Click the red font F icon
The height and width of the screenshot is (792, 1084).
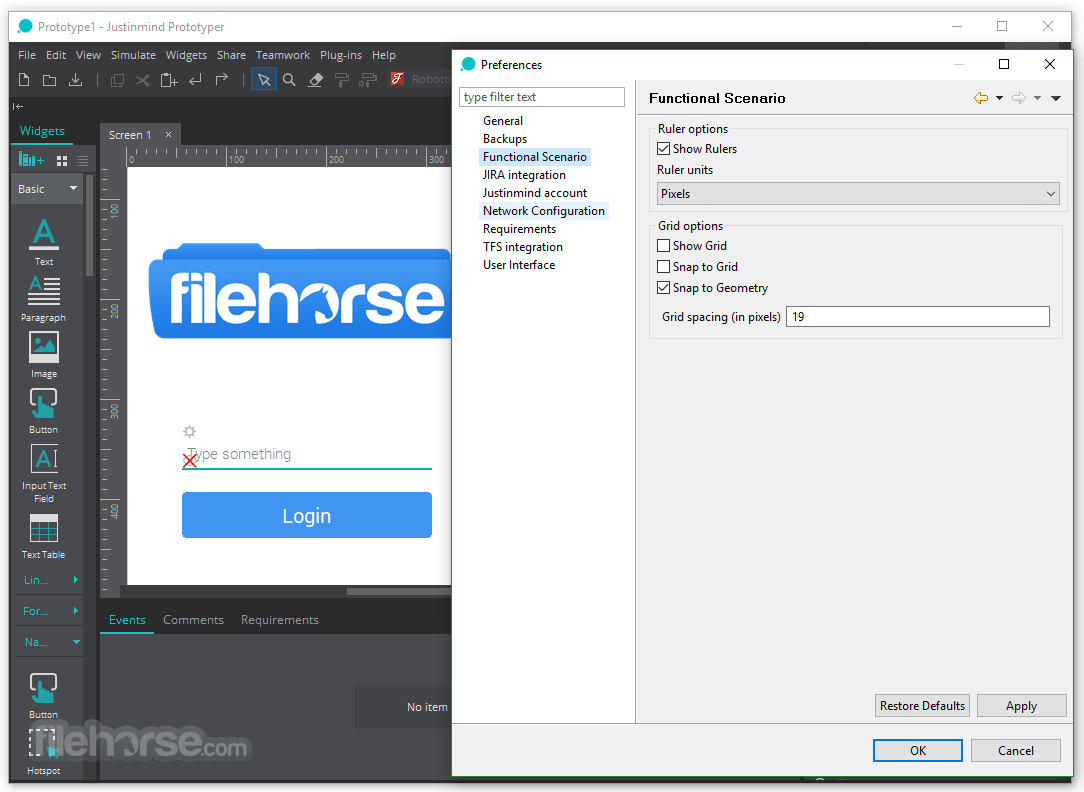pos(397,79)
